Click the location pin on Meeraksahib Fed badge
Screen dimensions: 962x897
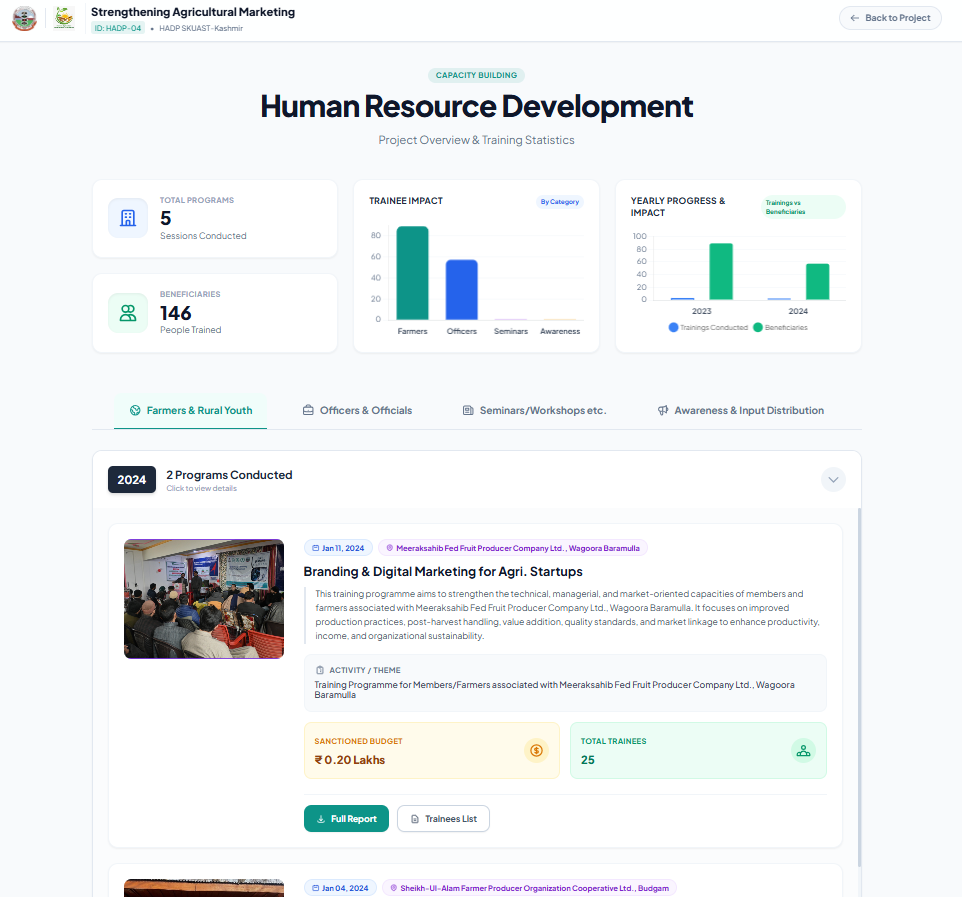point(390,547)
